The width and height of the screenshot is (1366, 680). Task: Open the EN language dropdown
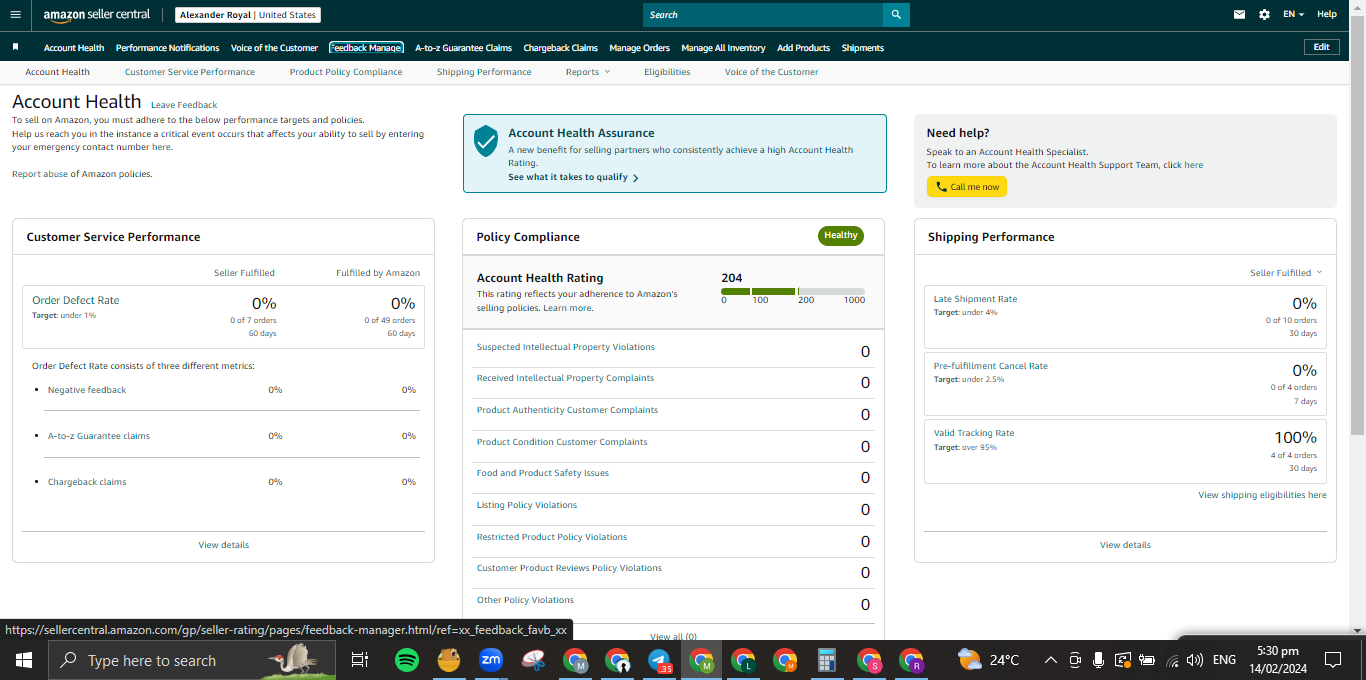coord(1294,15)
